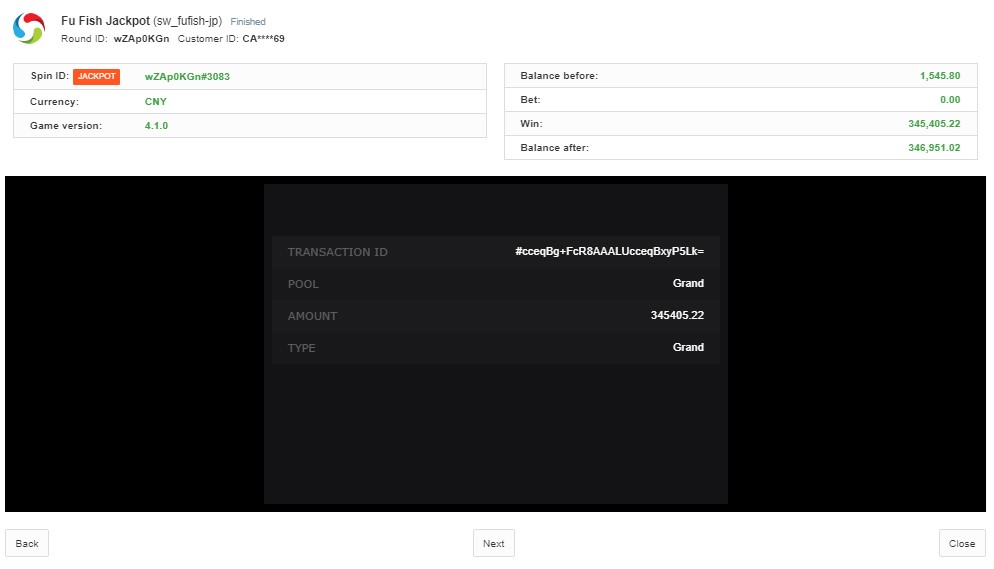Image resolution: width=994 pixels, height=569 pixels.
Task: Select game version 4.1.0 value
Action: click(x=156, y=125)
